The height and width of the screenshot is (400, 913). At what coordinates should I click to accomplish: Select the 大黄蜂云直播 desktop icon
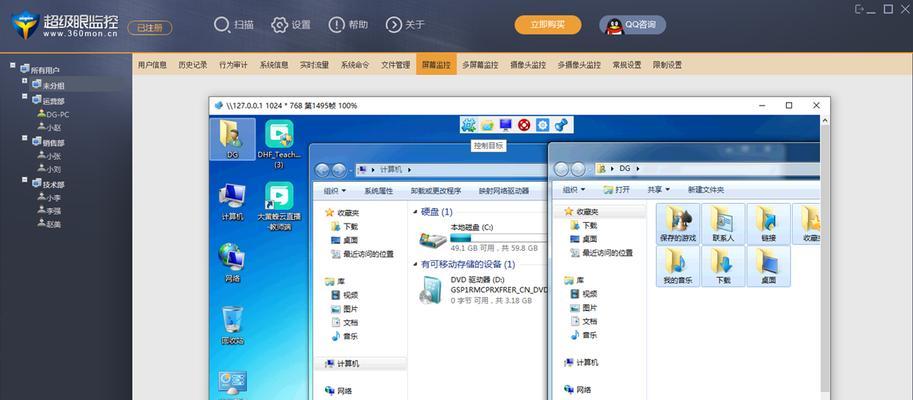[279, 206]
